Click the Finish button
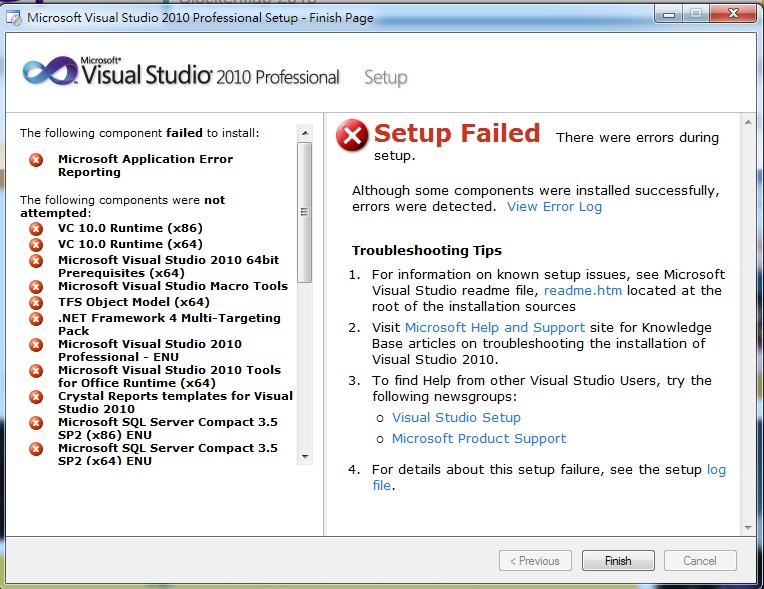The height and width of the screenshot is (589, 764). click(618, 561)
